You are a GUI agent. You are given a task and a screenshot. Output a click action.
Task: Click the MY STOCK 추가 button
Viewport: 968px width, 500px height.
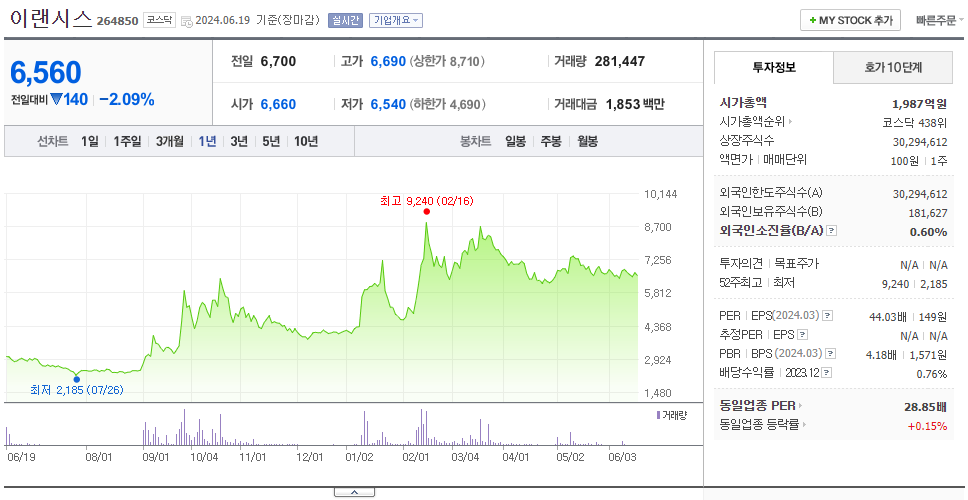[850, 20]
